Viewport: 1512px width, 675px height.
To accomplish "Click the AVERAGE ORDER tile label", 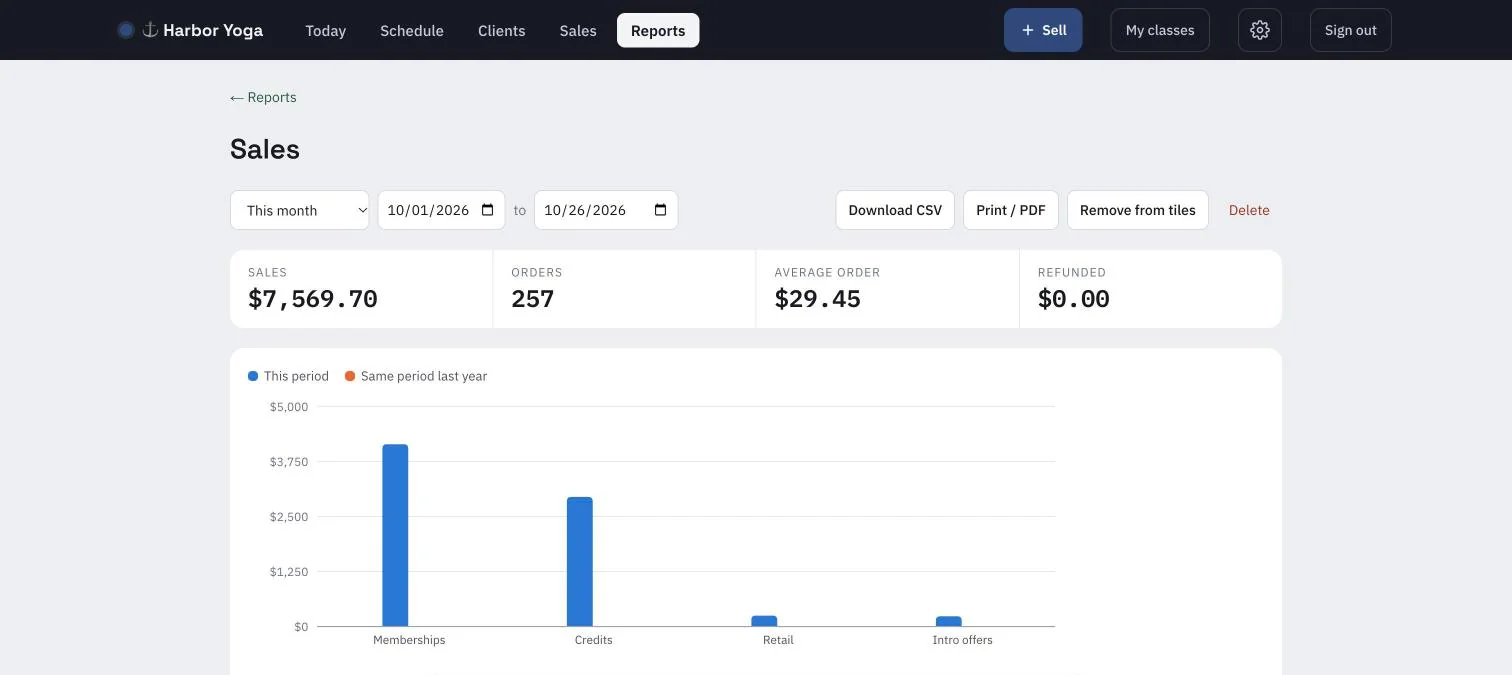I will pos(828,272).
